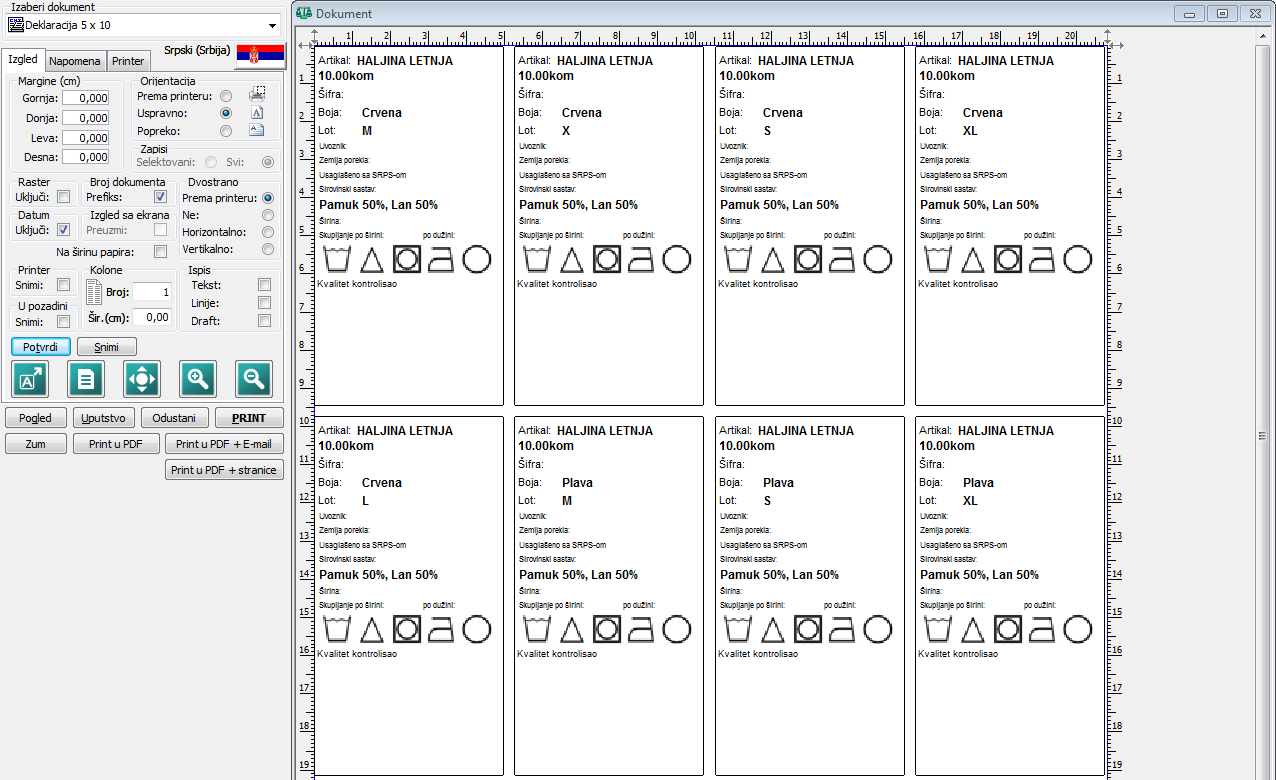Select the Popreko orientation radio button
The height and width of the screenshot is (780, 1276).
coord(226,131)
